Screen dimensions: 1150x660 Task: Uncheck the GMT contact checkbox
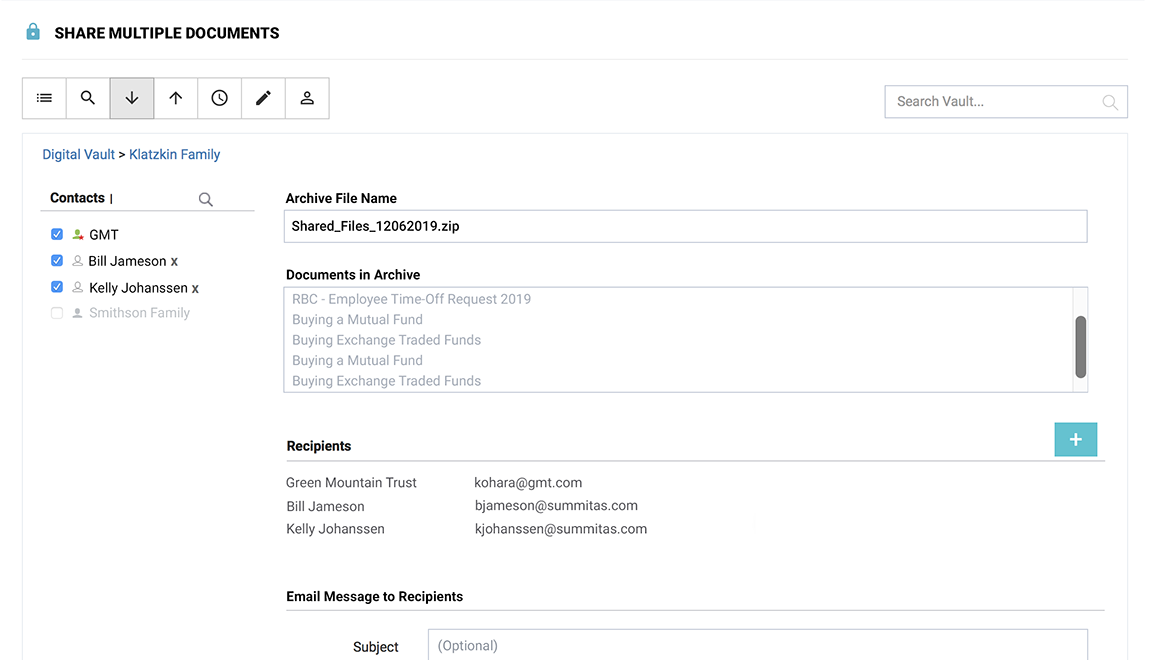(57, 234)
